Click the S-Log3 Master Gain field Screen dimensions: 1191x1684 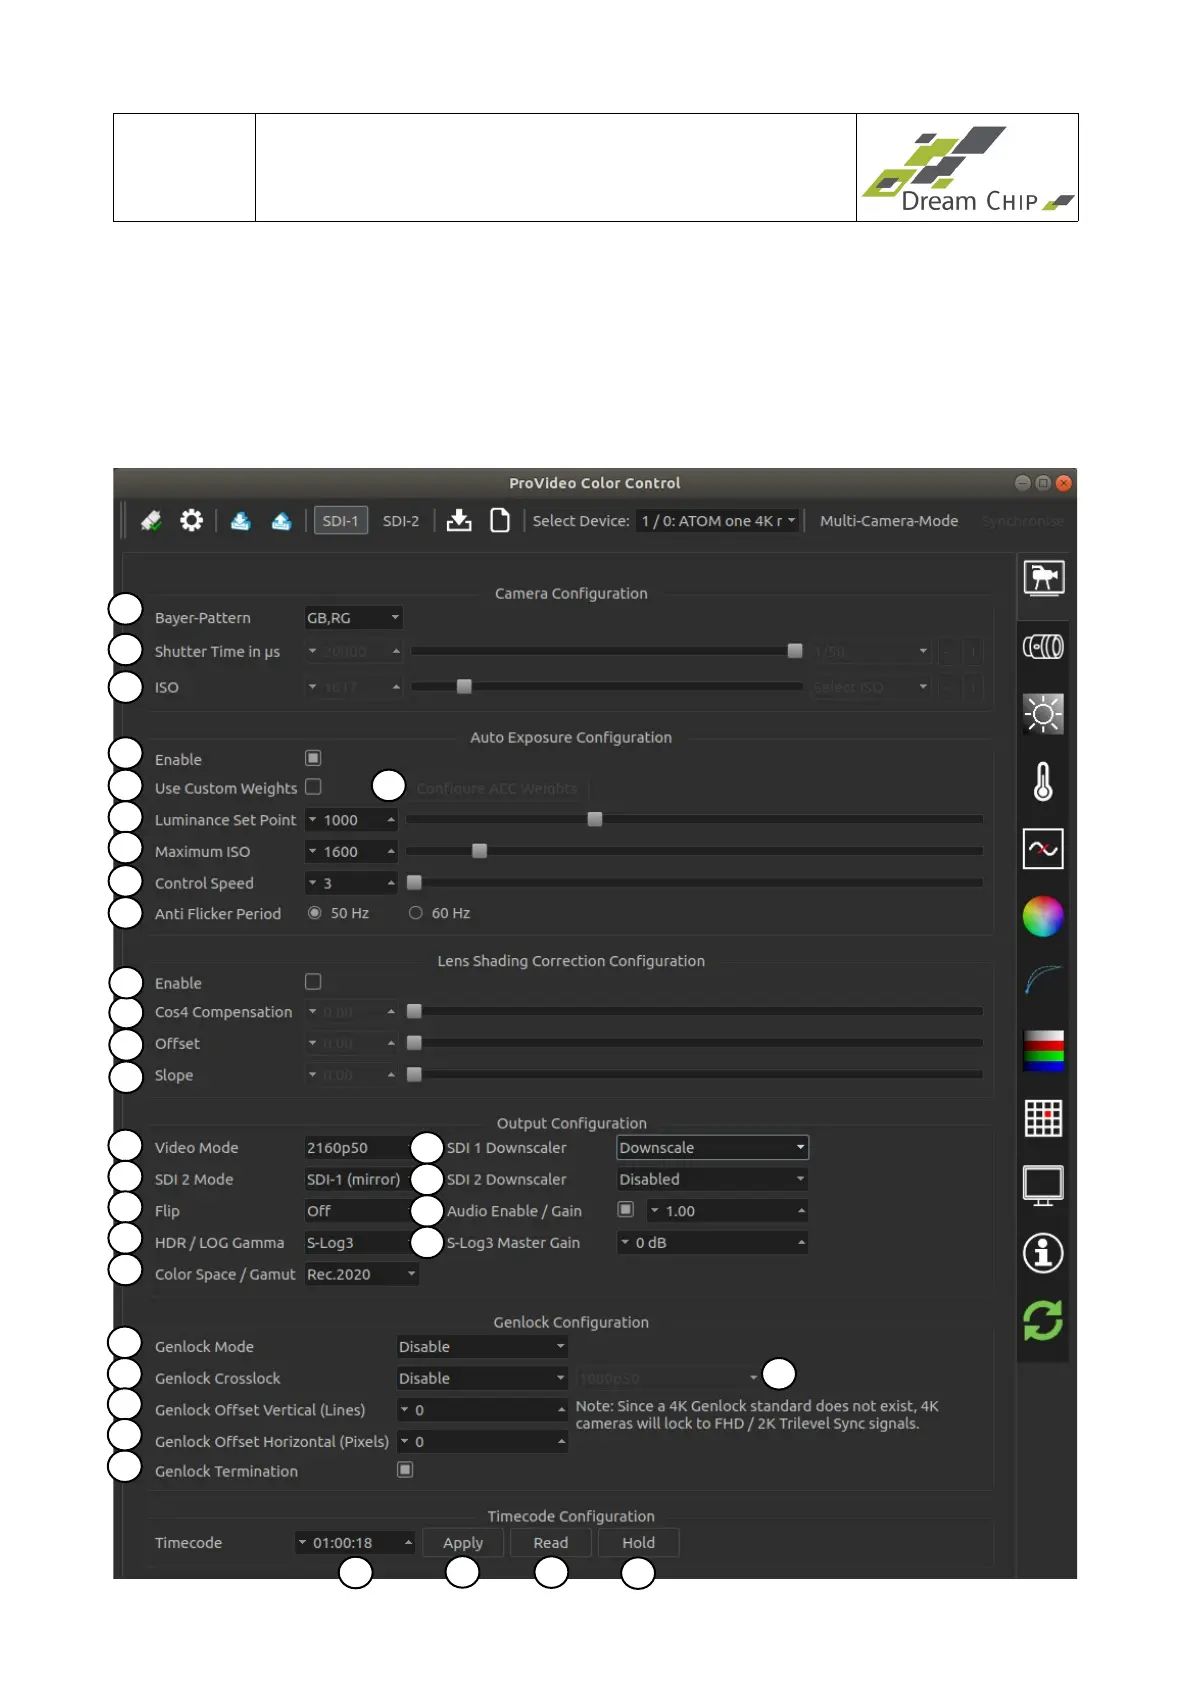(x=712, y=1243)
